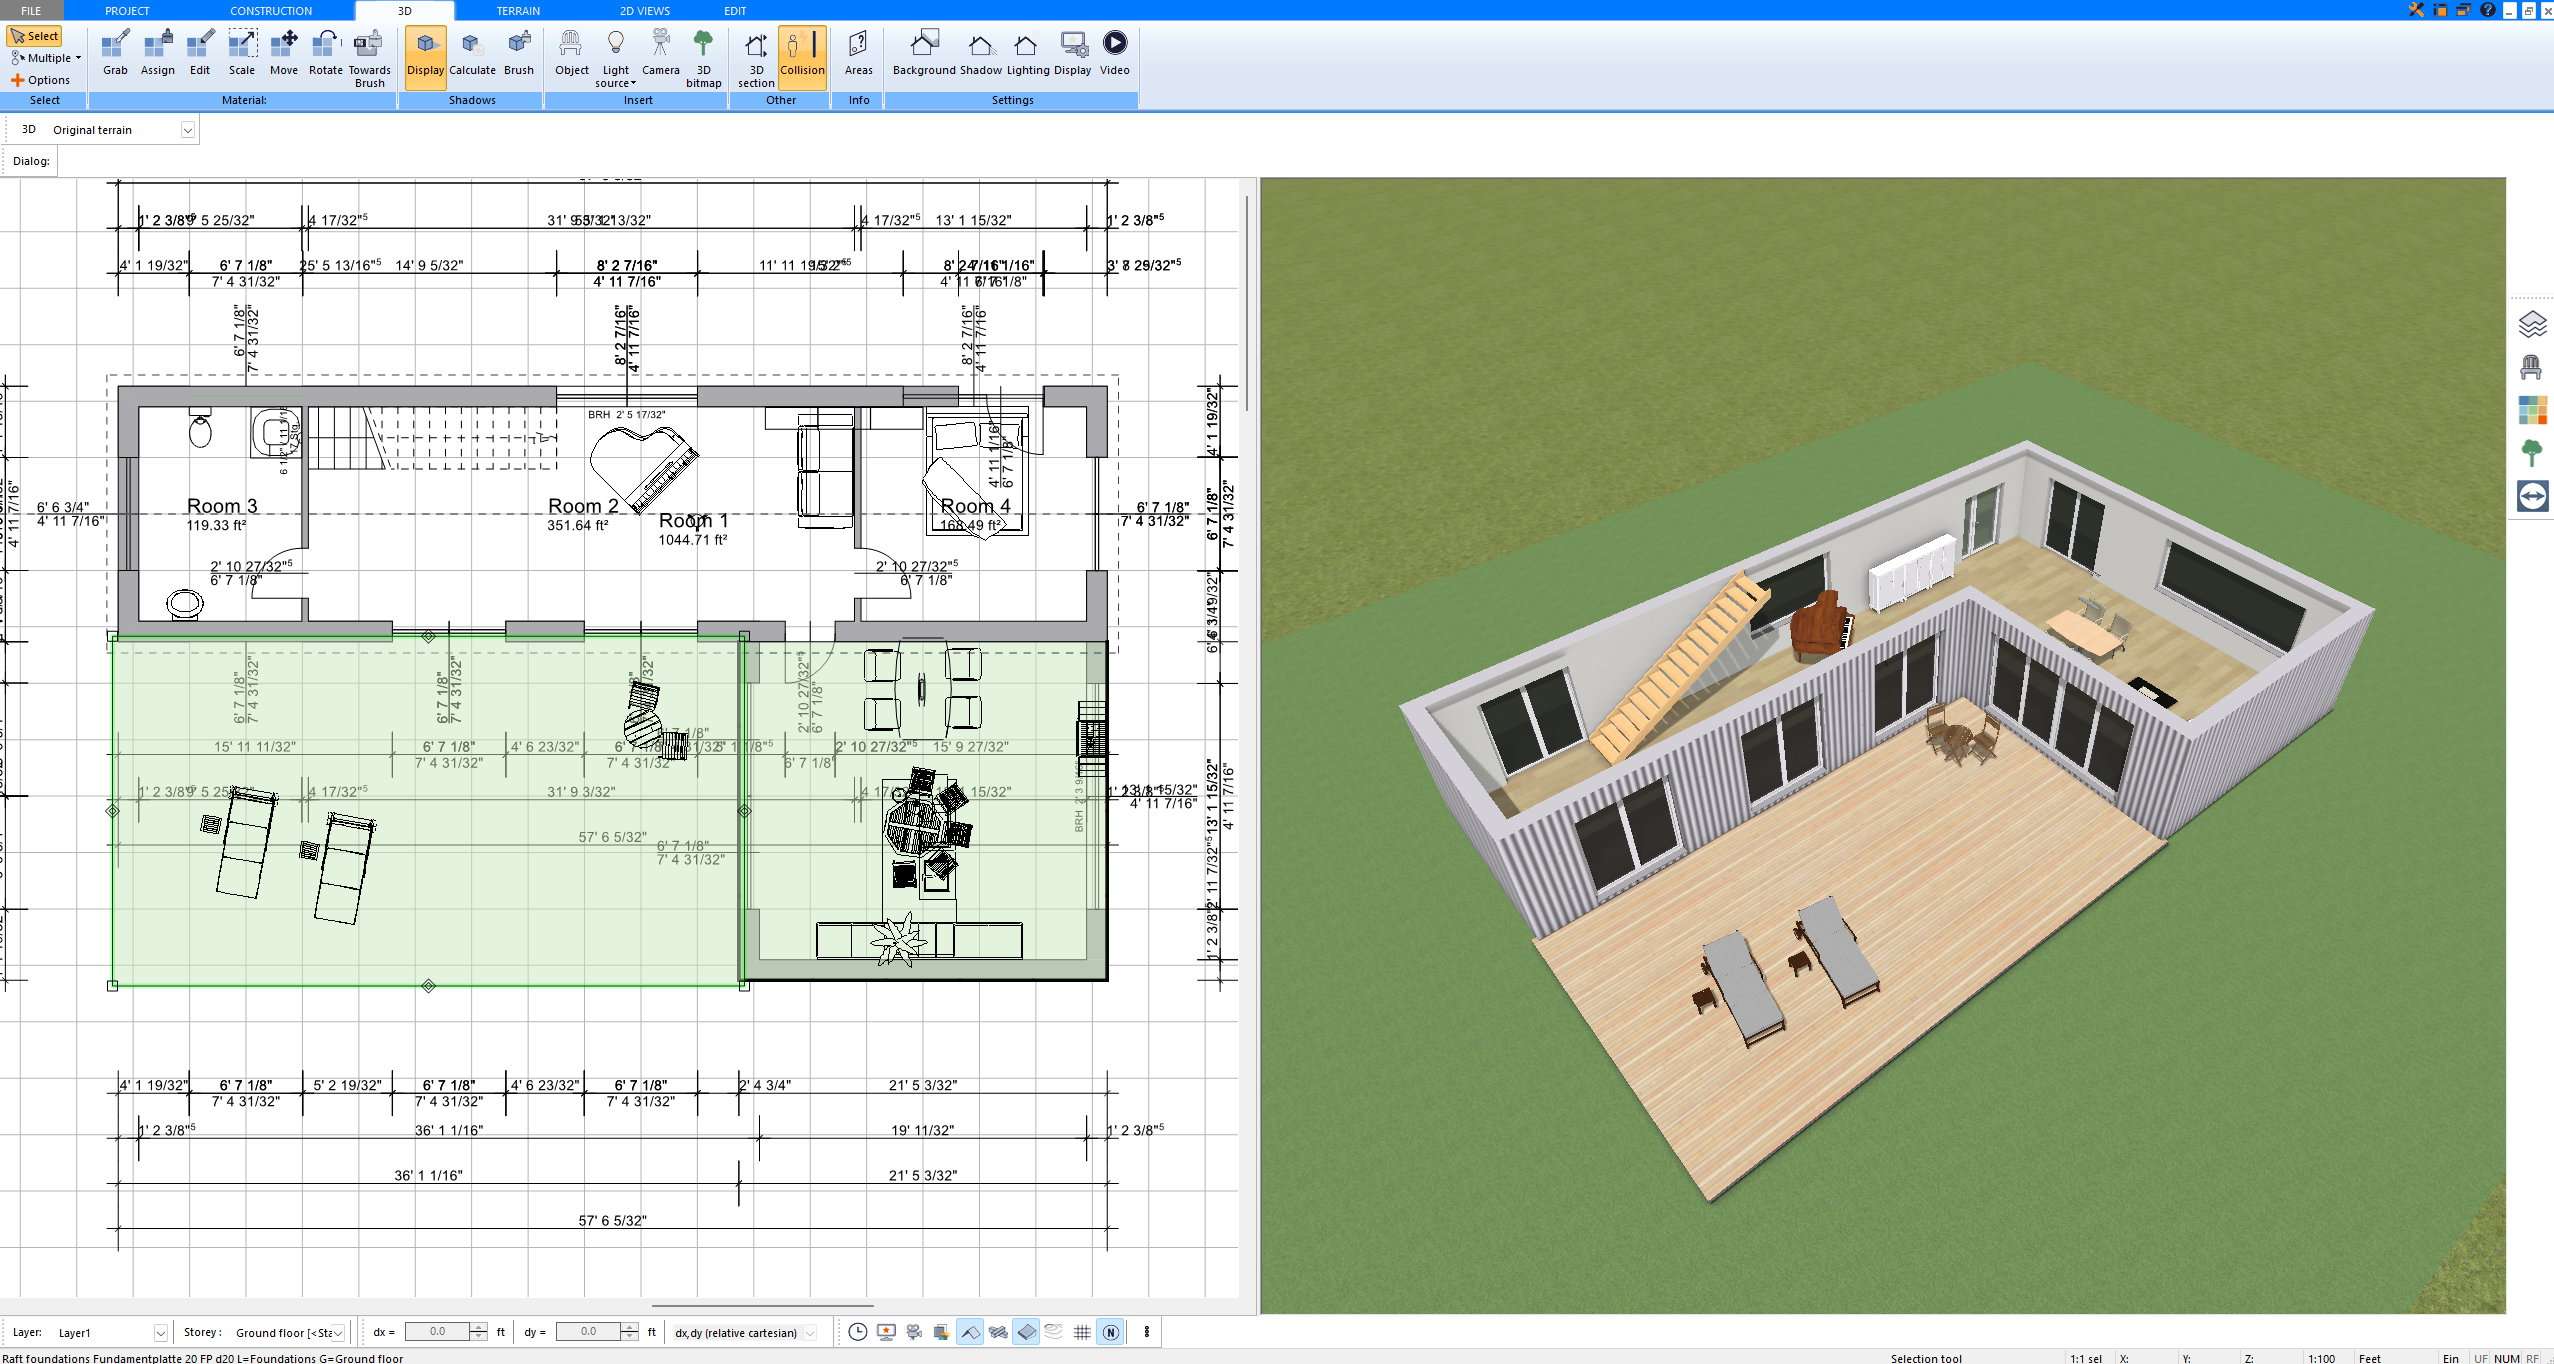Image resolution: width=2554 pixels, height=1364 pixels.
Task: Select the shadows Brush icon
Action: tap(518, 53)
